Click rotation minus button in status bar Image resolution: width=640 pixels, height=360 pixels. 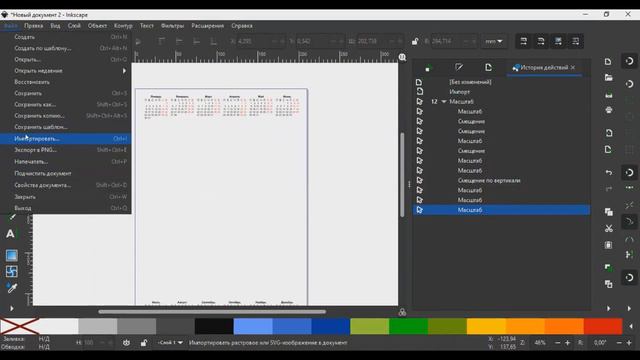coord(619,343)
